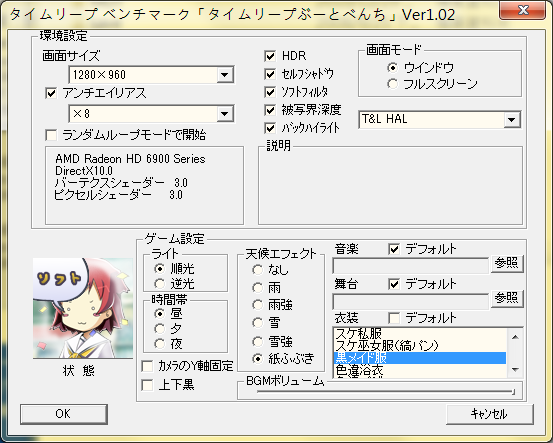Image resolution: width=553 pixels, height=443 pixels.
Task: Choose 逆光 light option
Action: [x=159, y=284]
